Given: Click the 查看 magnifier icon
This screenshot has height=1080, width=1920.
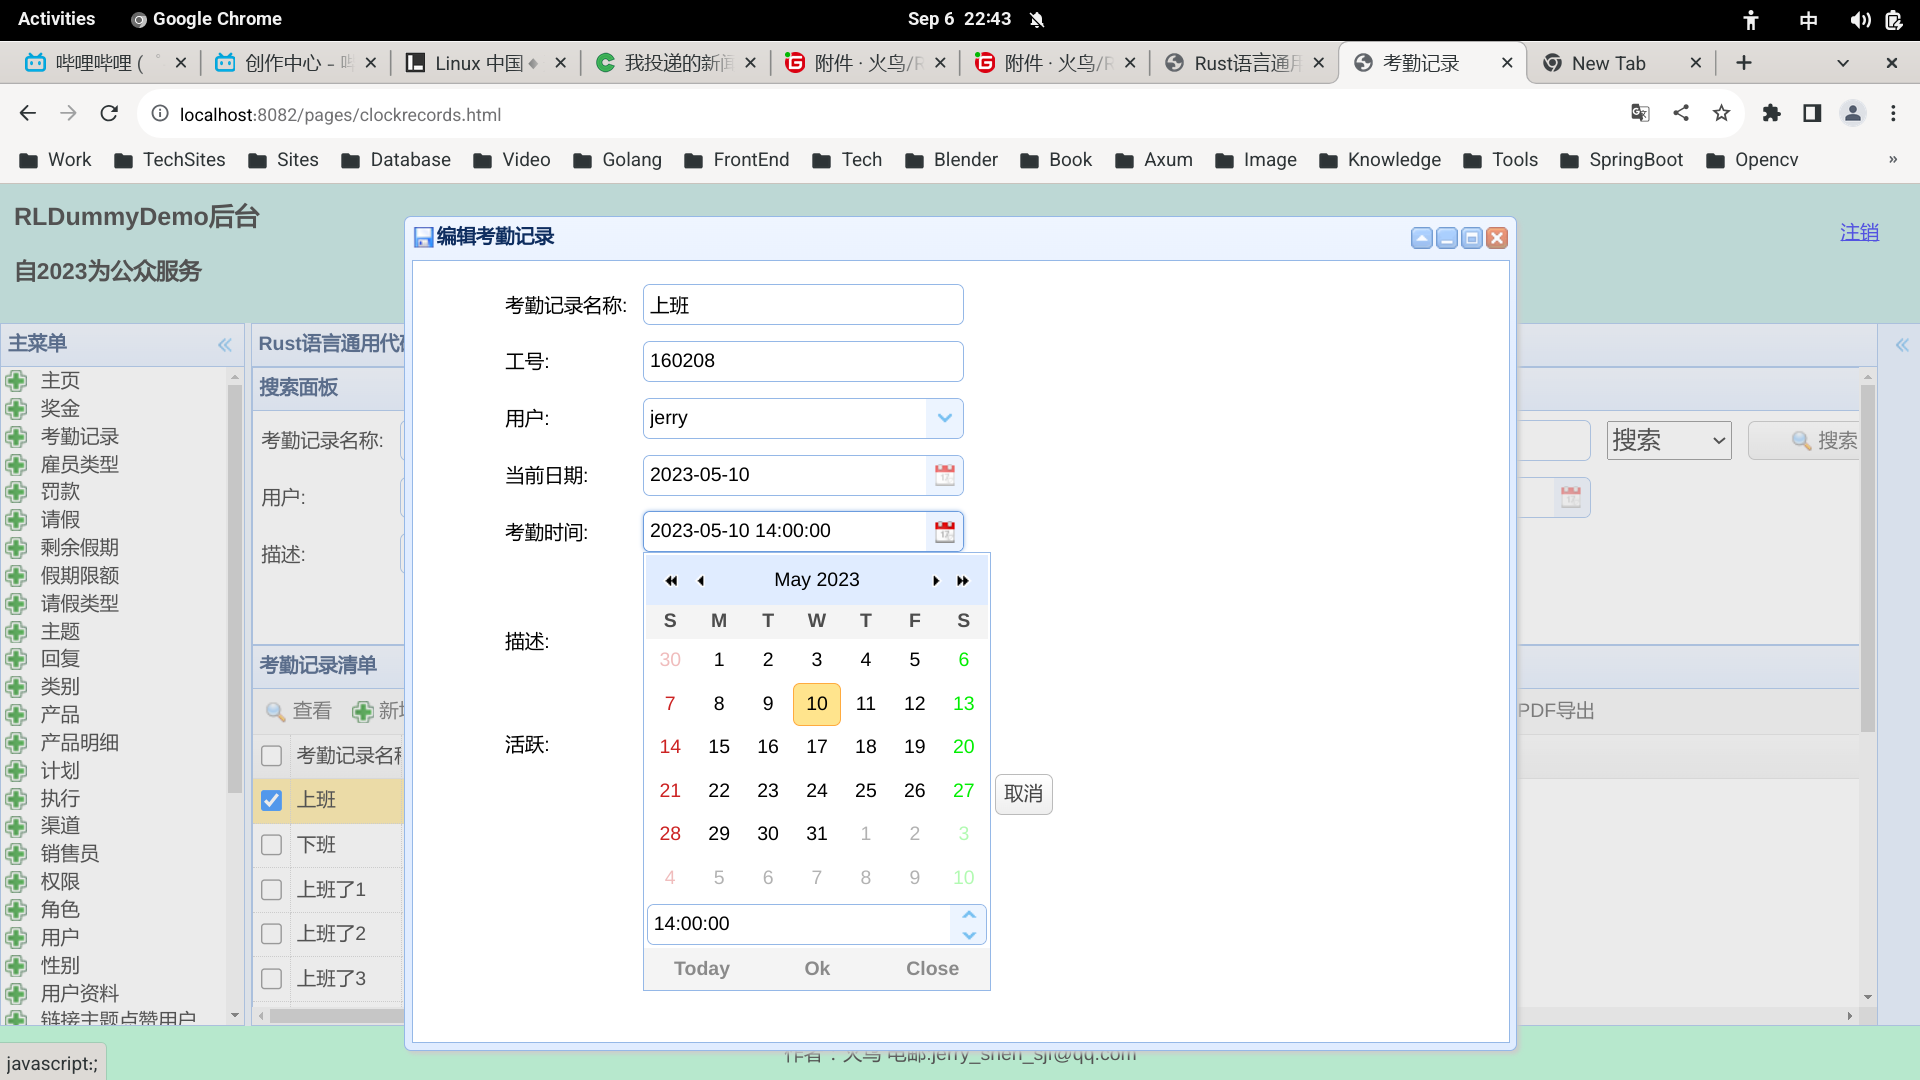Looking at the screenshot, I should 275,712.
